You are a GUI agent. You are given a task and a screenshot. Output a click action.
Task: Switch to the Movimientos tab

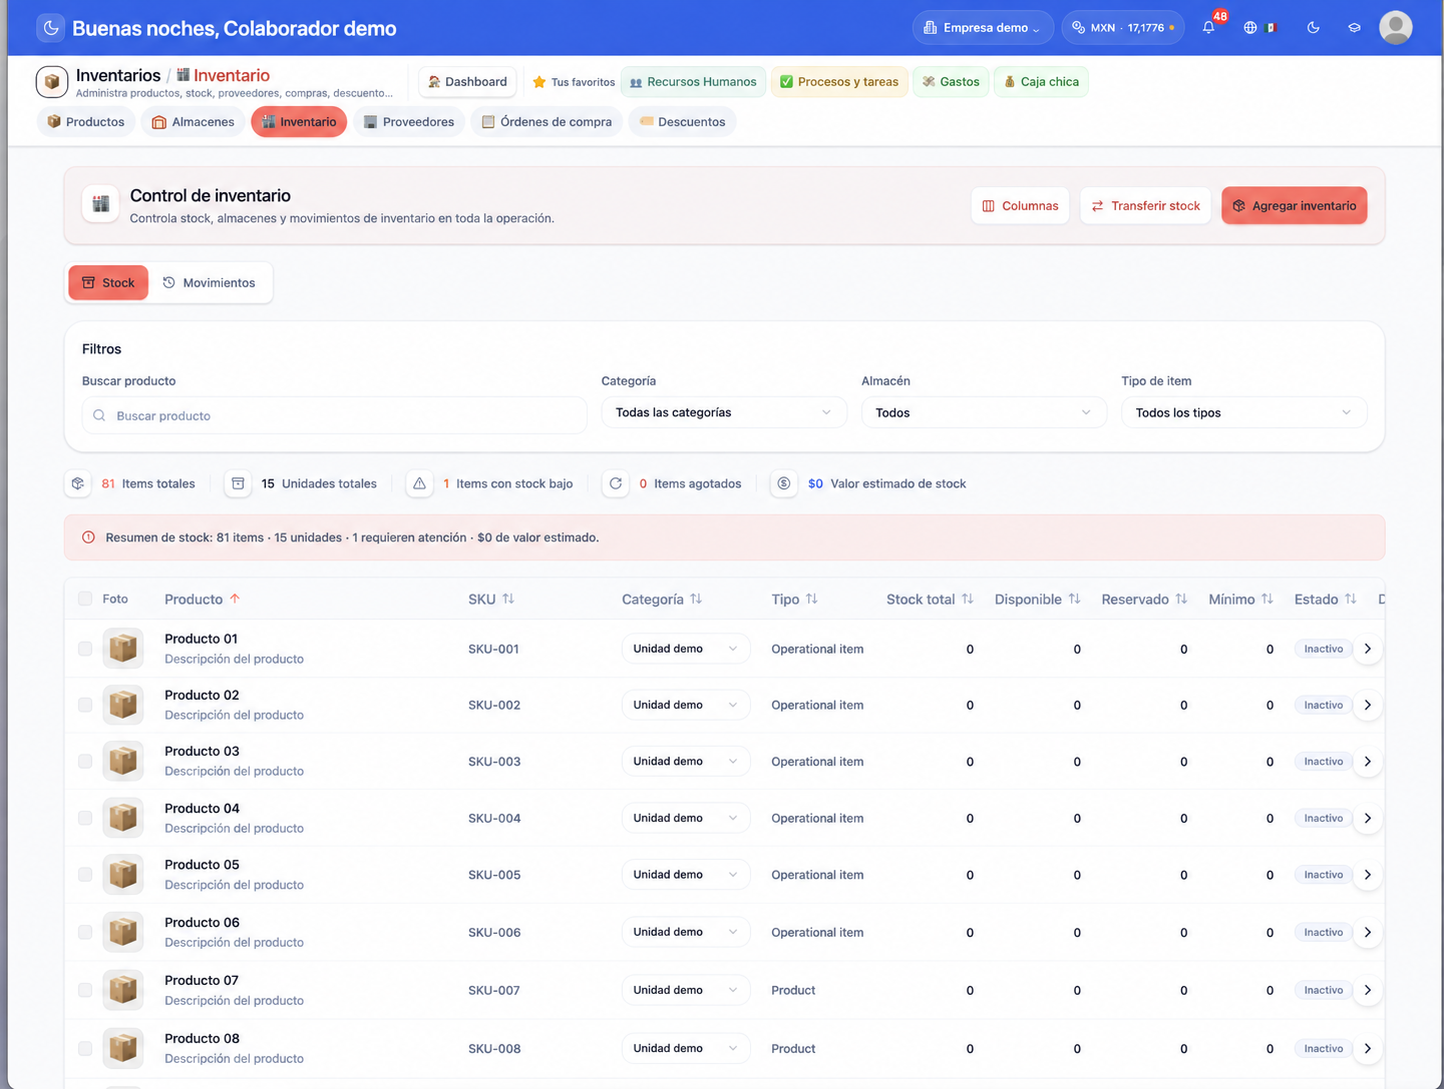(210, 283)
